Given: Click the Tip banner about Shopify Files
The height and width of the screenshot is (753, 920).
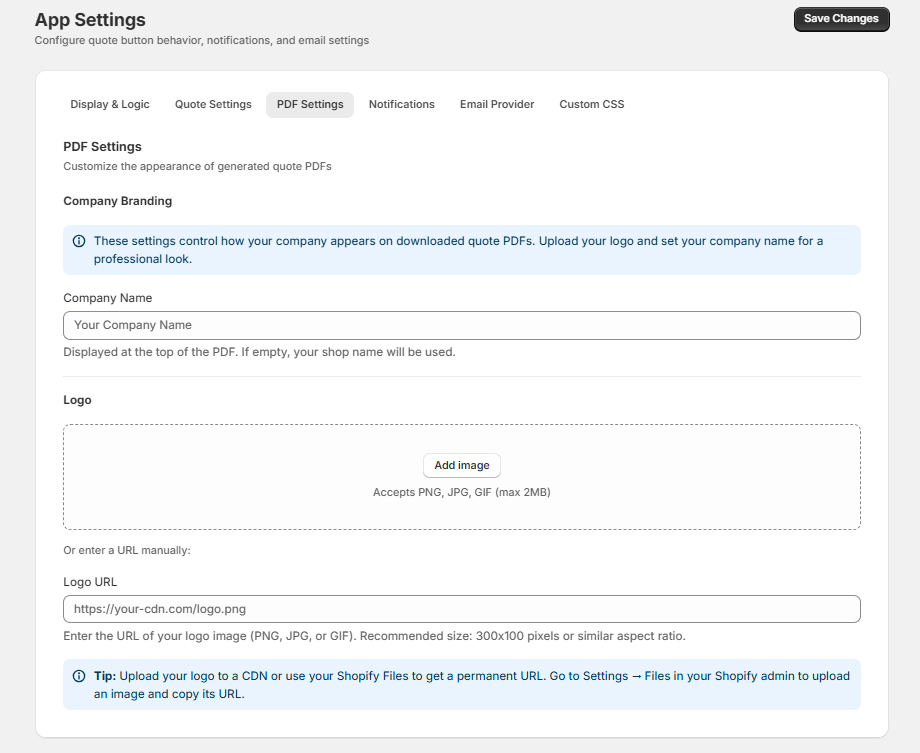Looking at the screenshot, I should coord(461,684).
